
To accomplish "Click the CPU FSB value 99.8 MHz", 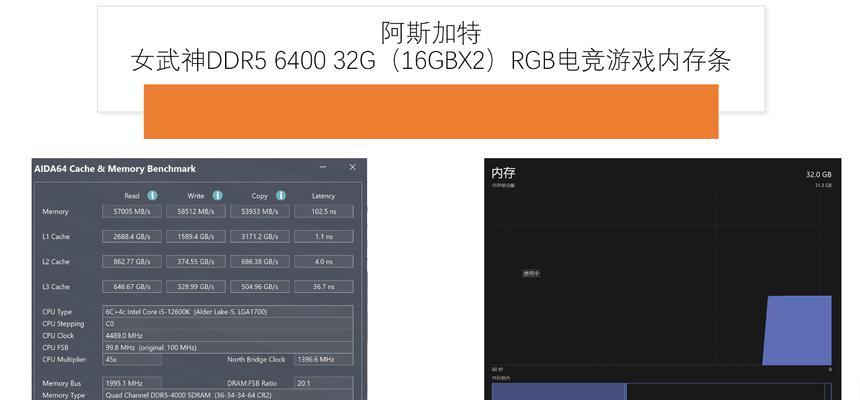I will coord(228,347).
